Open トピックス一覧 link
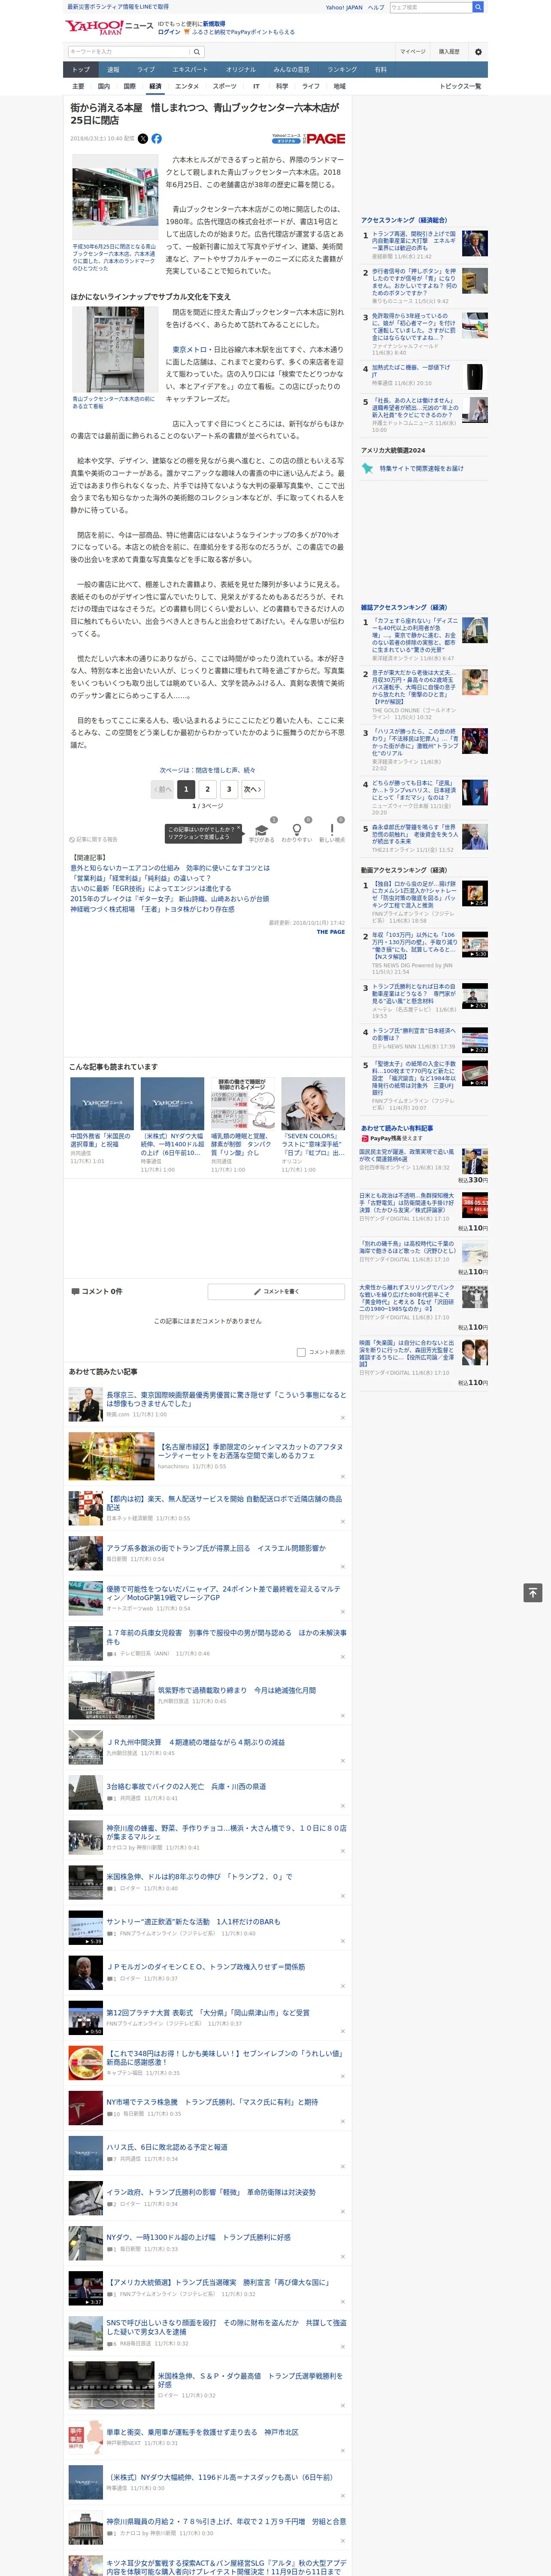 pyautogui.click(x=460, y=86)
